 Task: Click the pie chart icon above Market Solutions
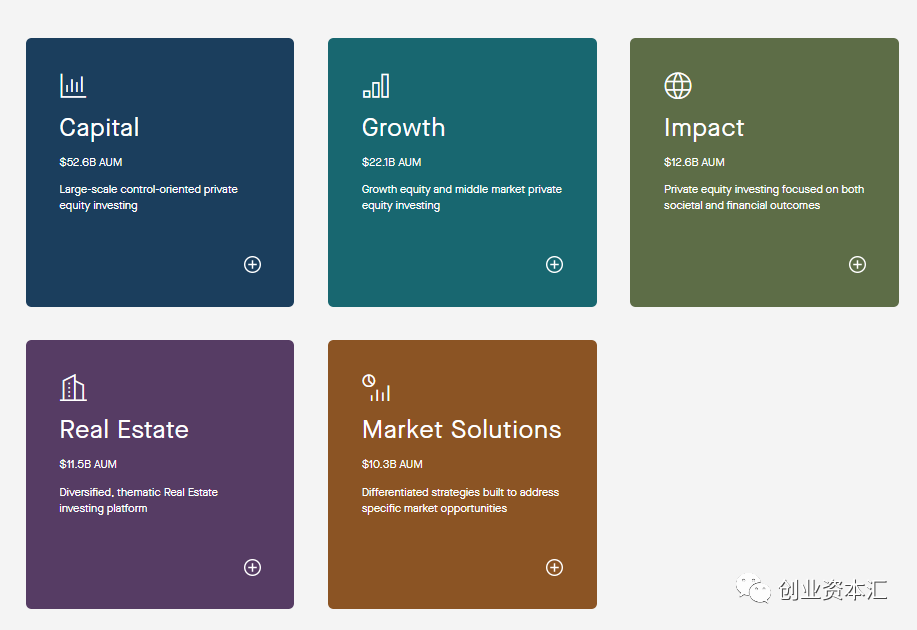pyautogui.click(x=376, y=388)
